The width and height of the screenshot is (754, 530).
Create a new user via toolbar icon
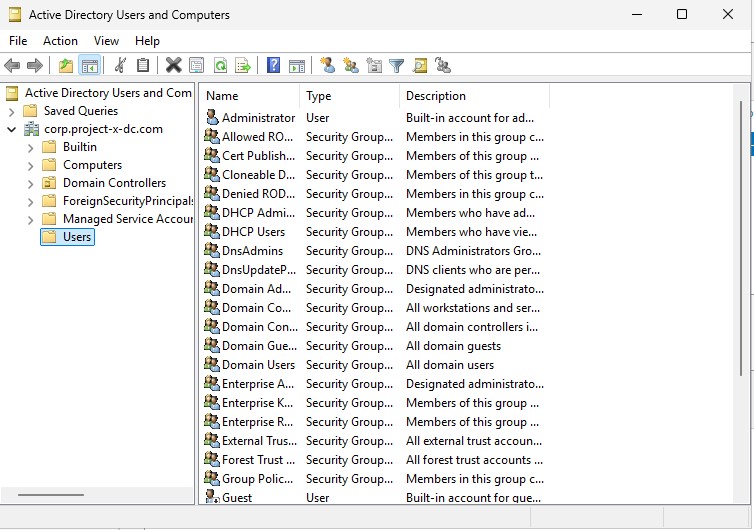pyautogui.click(x=327, y=66)
